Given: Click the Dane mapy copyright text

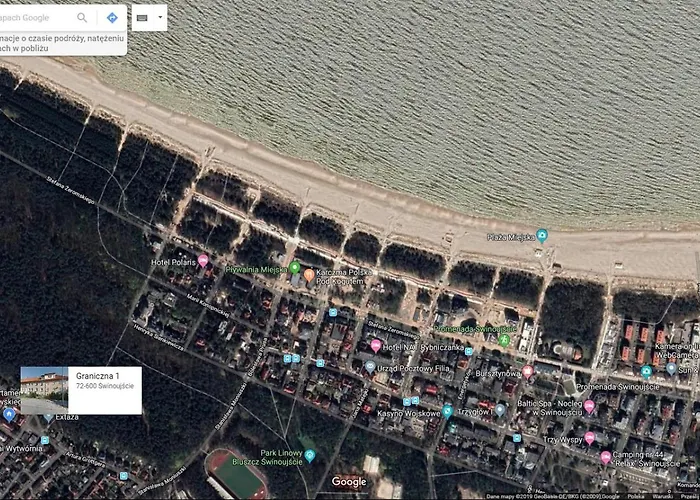Looking at the screenshot, I should (x=553, y=496).
